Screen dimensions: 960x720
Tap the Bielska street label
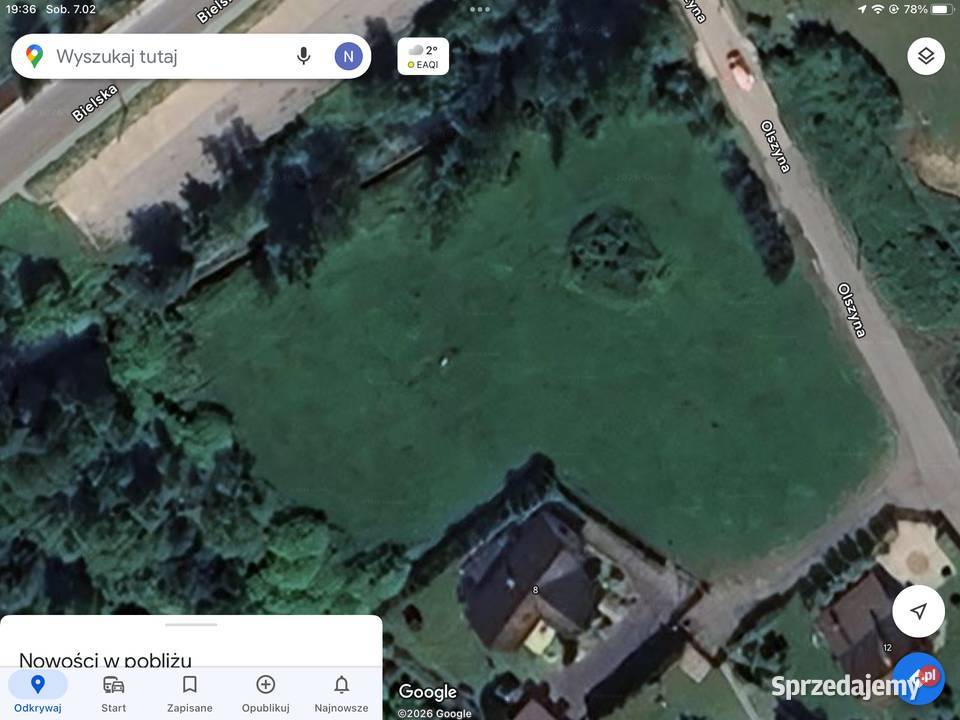pos(95,103)
